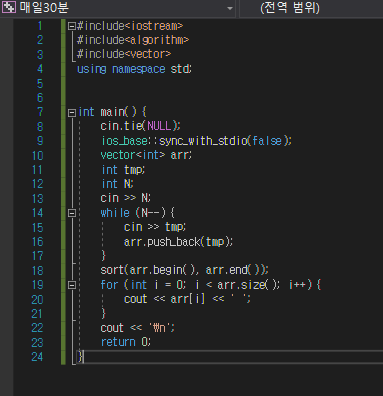
Task: Click on 'int N;' declaration
Action: 117,184
